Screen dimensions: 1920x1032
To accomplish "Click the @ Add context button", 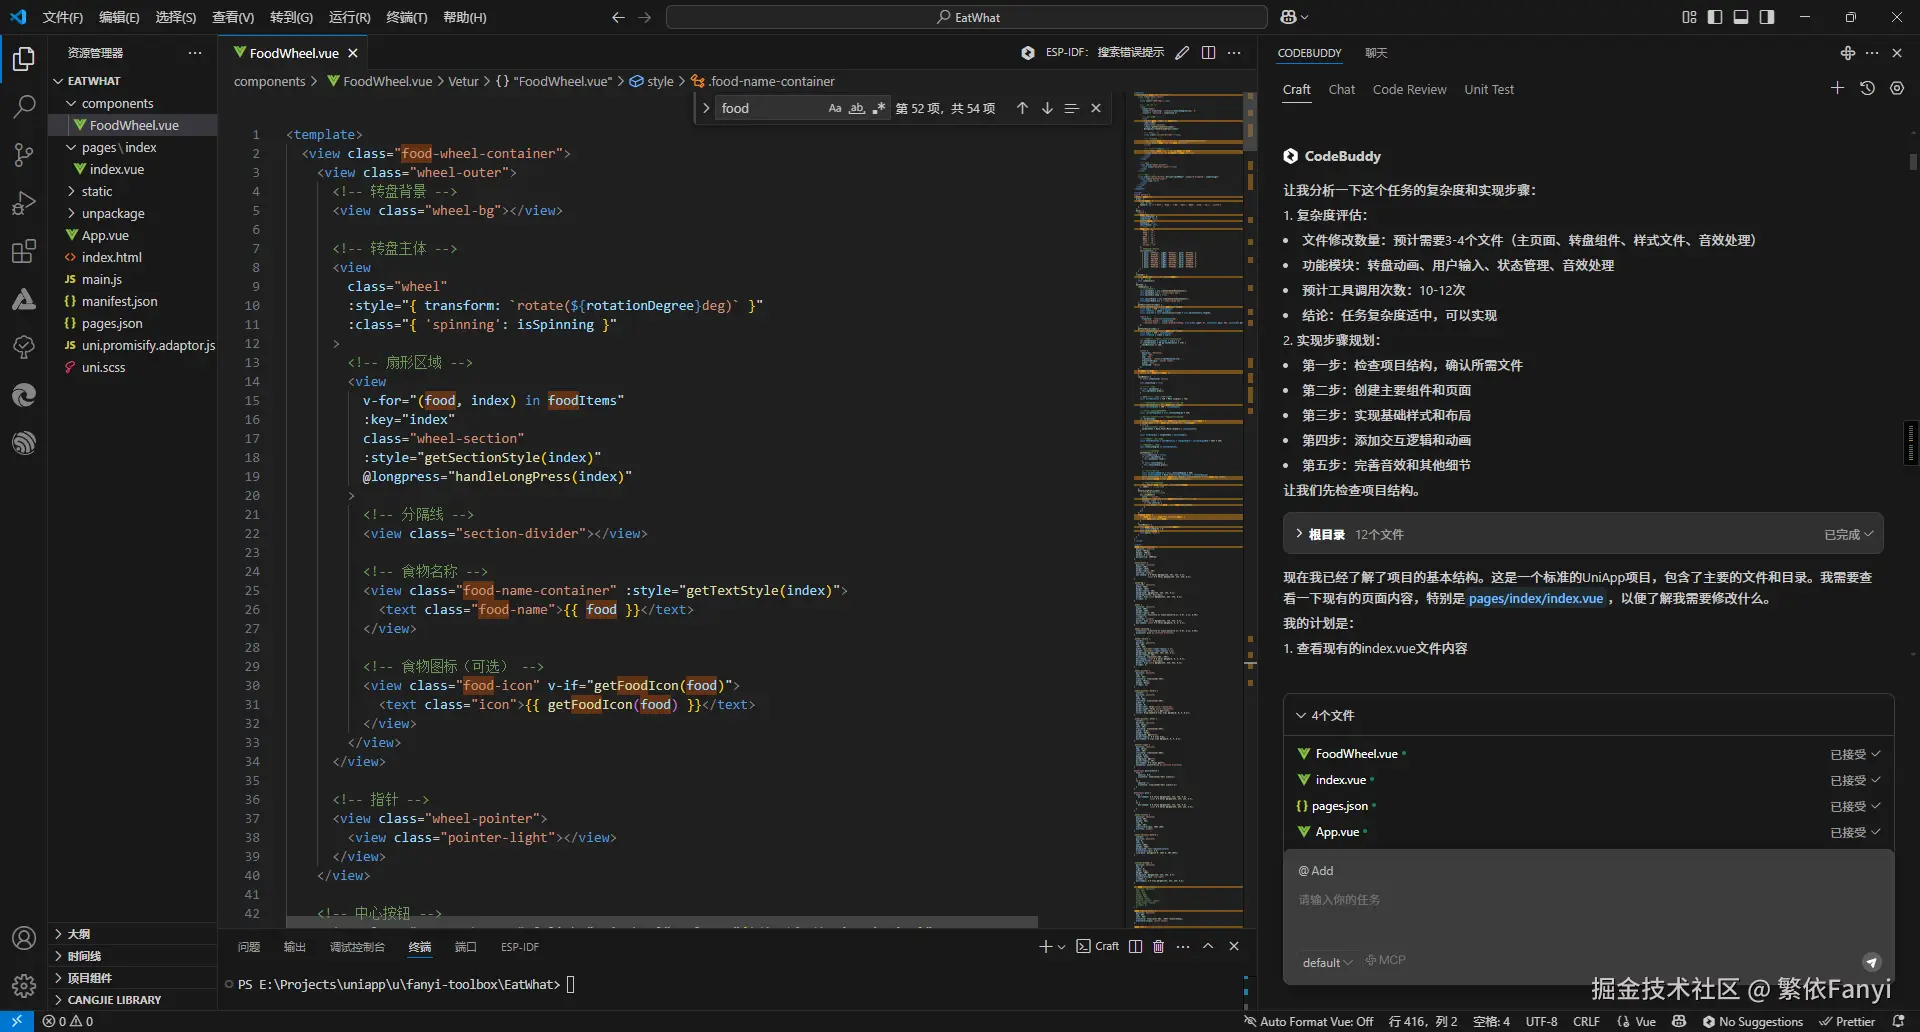I will [x=1316, y=870].
